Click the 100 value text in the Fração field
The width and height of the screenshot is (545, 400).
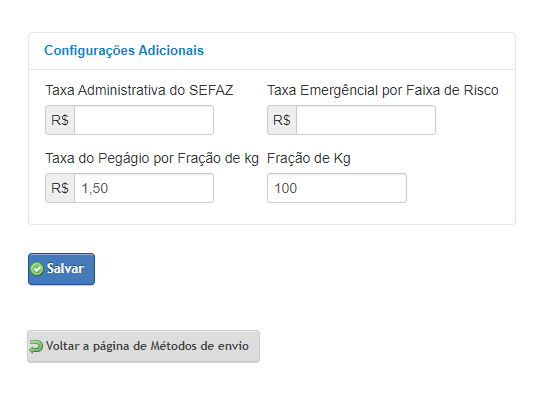click(x=286, y=188)
